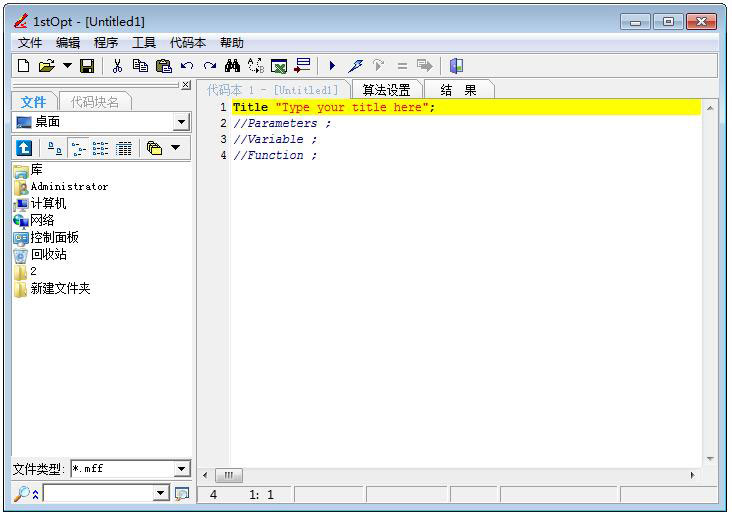
Task: Switch to the 算法设置 tab
Action: tap(387, 90)
